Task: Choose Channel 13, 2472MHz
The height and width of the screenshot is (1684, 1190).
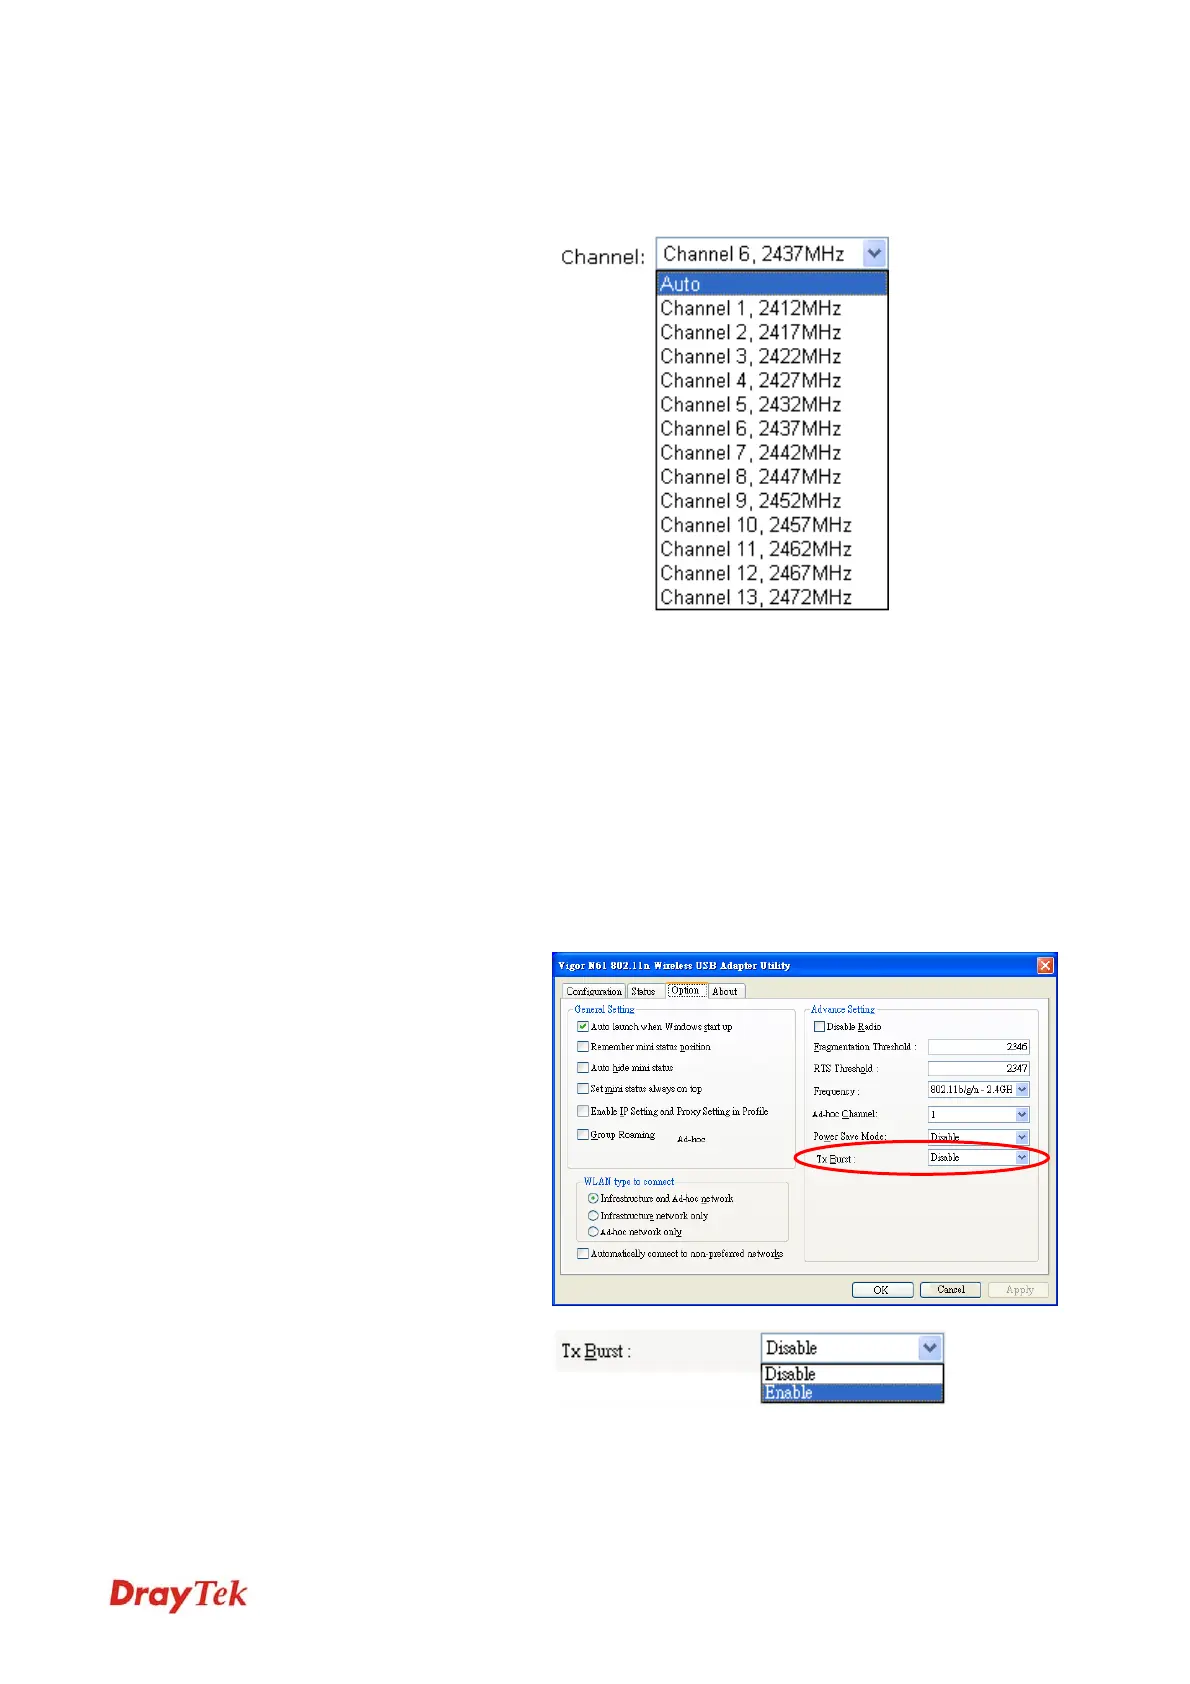Action: point(771,597)
